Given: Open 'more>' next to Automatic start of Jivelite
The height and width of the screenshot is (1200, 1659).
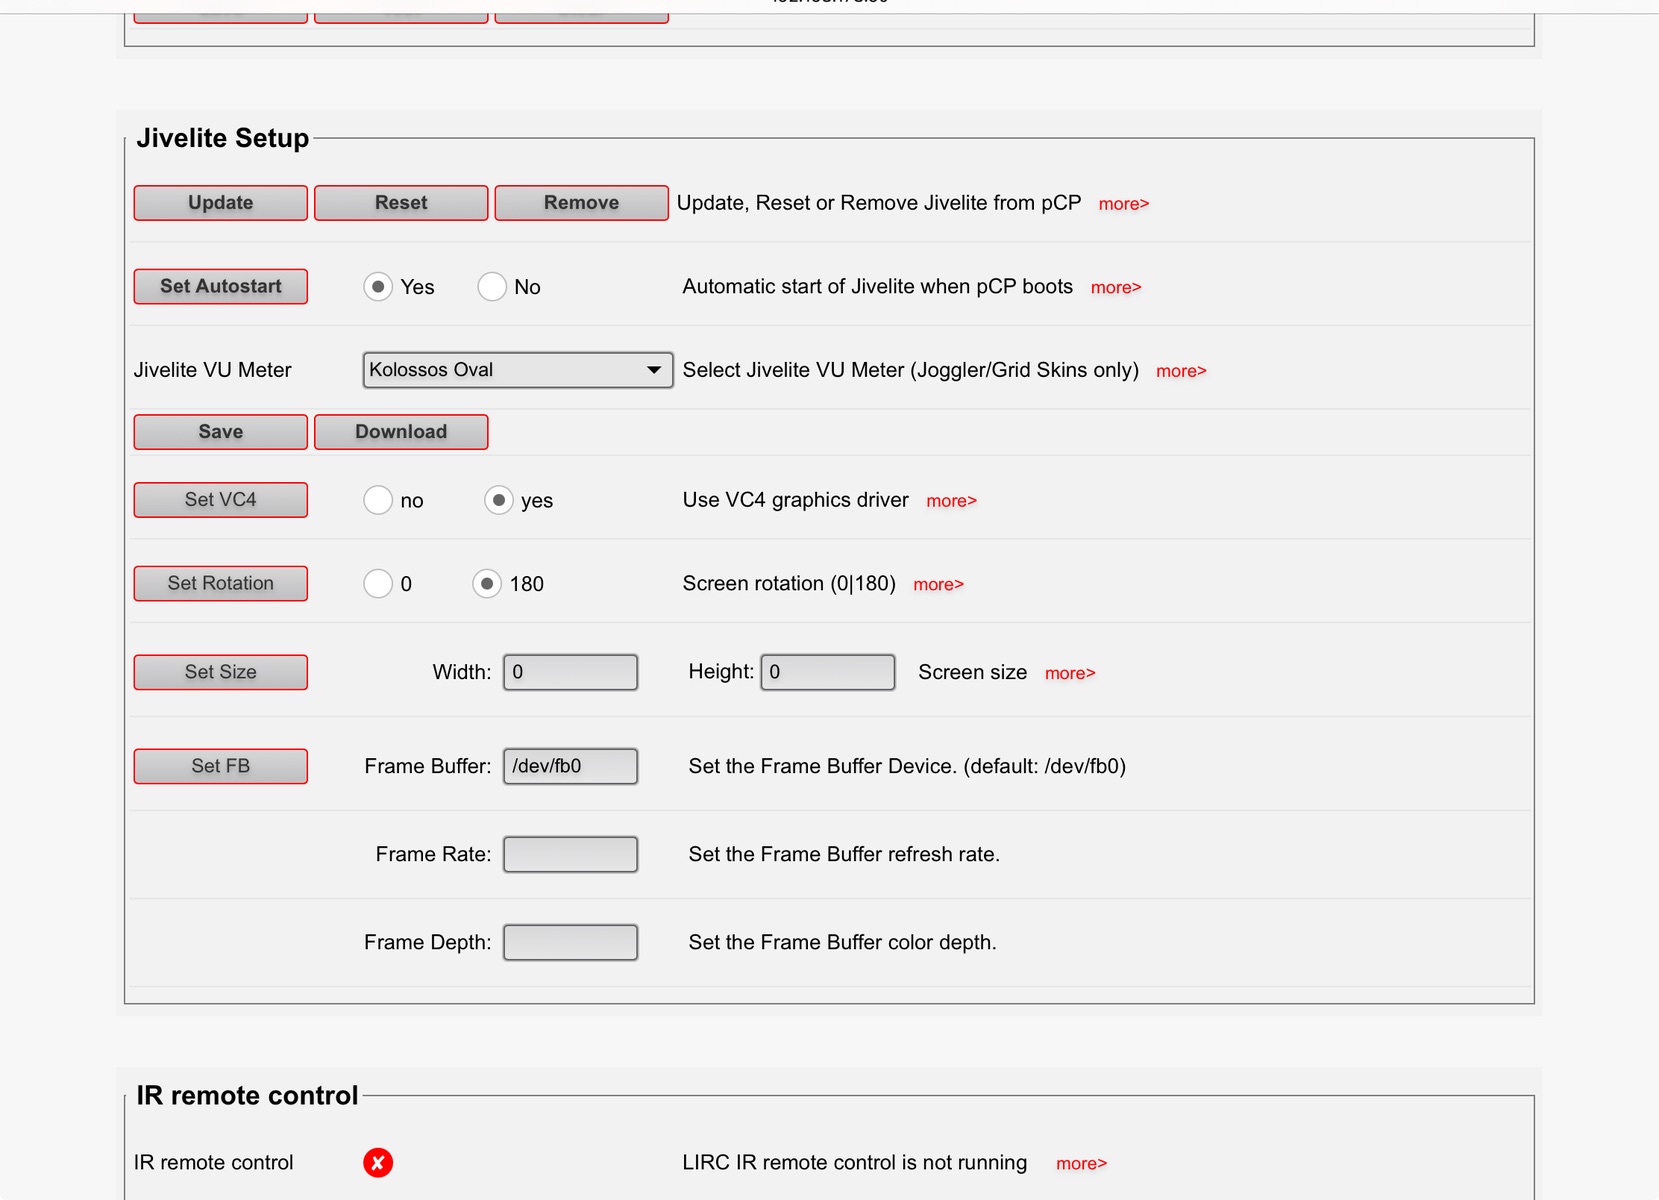Looking at the screenshot, I should [1116, 288].
